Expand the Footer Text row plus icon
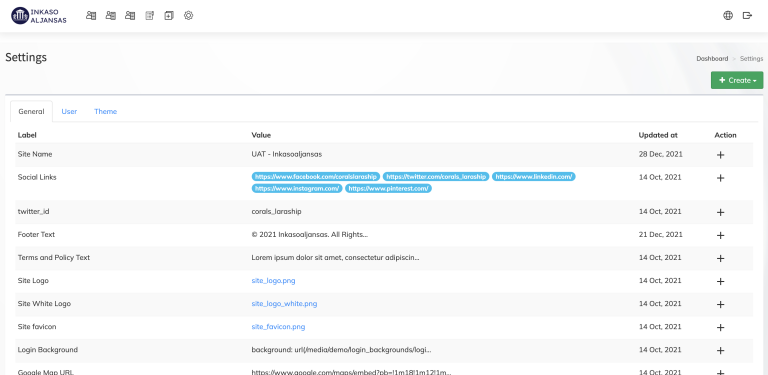 point(720,235)
